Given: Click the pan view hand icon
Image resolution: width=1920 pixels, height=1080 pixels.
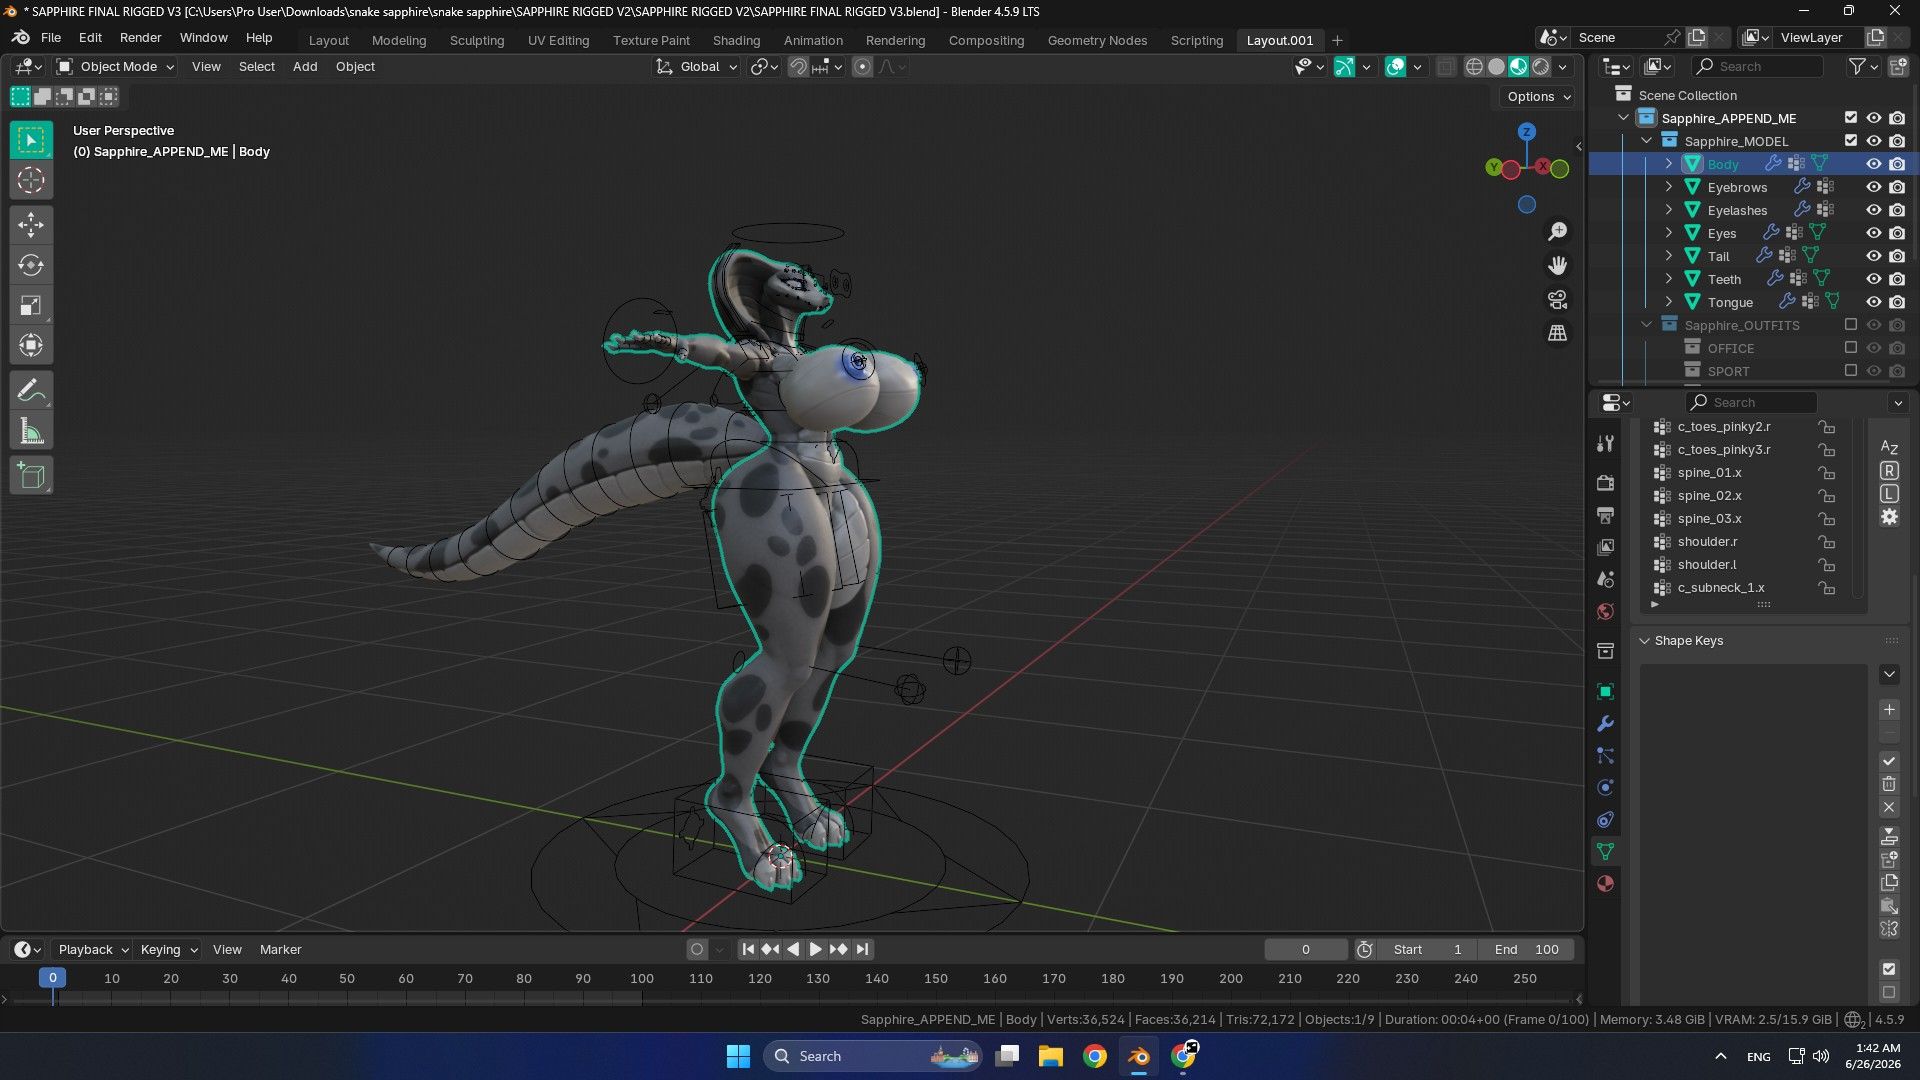Looking at the screenshot, I should (1557, 265).
